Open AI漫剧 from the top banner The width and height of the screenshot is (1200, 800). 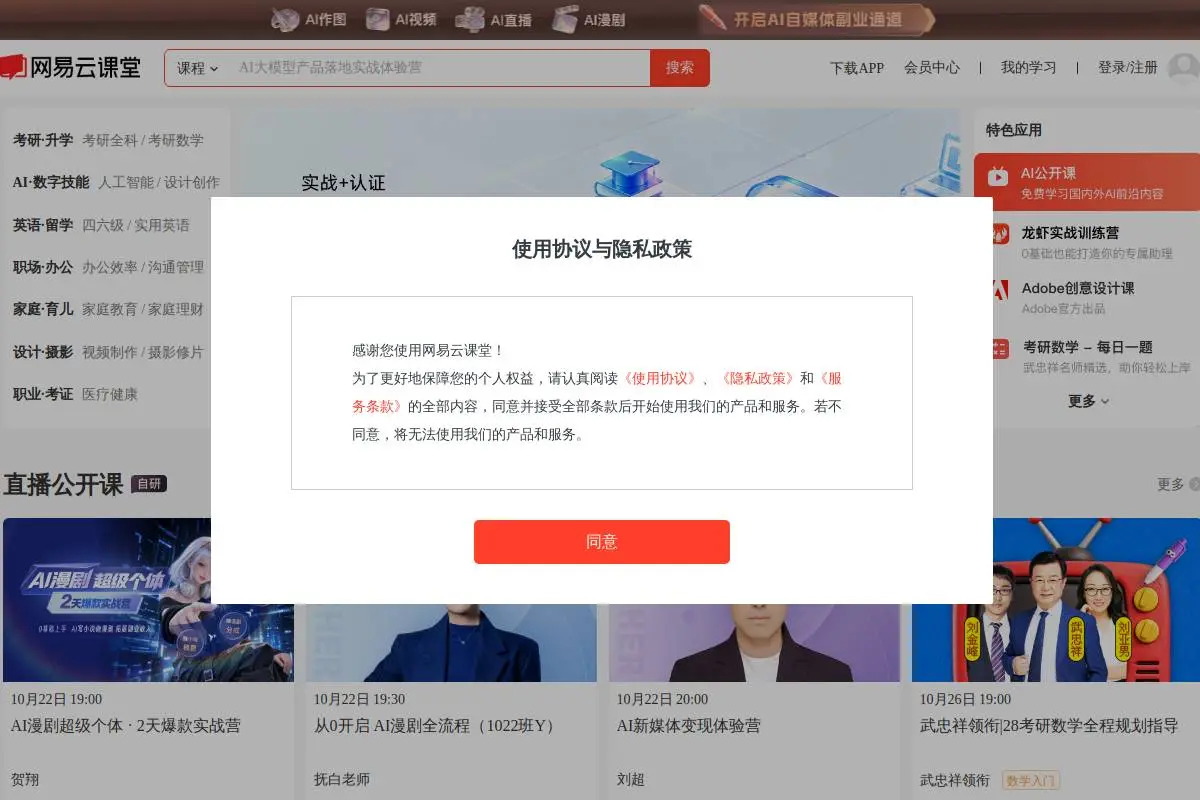pyautogui.click(x=589, y=19)
